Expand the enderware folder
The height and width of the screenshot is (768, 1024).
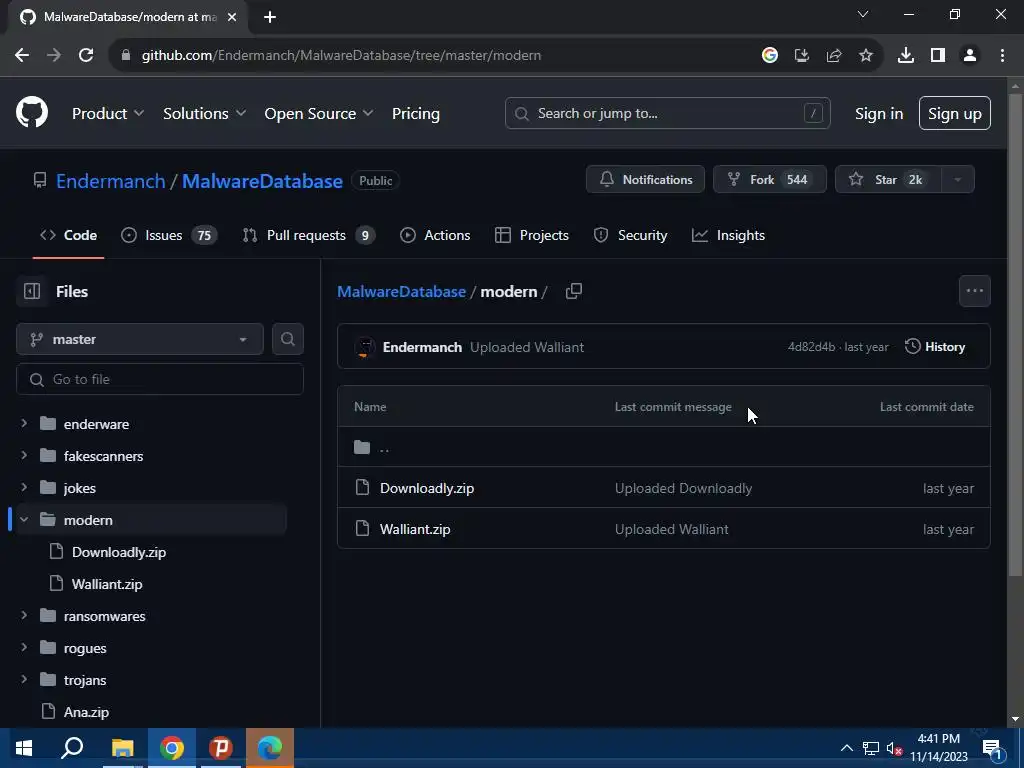tap(24, 424)
